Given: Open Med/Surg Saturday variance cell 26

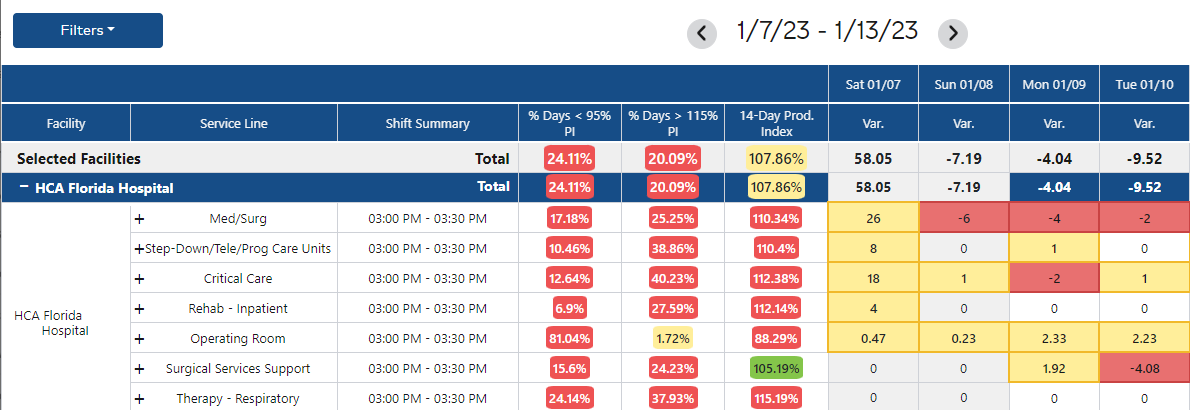Looking at the screenshot, I should pos(873,218).
